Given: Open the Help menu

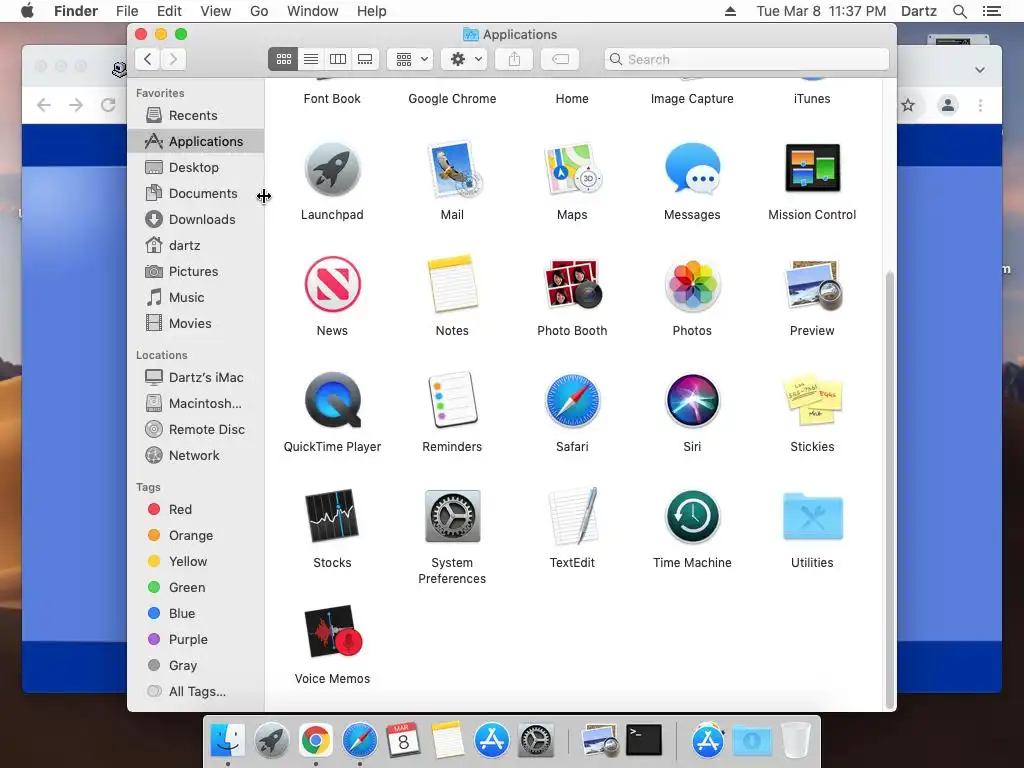Looking at the screenshot, I should pos(372,11).
